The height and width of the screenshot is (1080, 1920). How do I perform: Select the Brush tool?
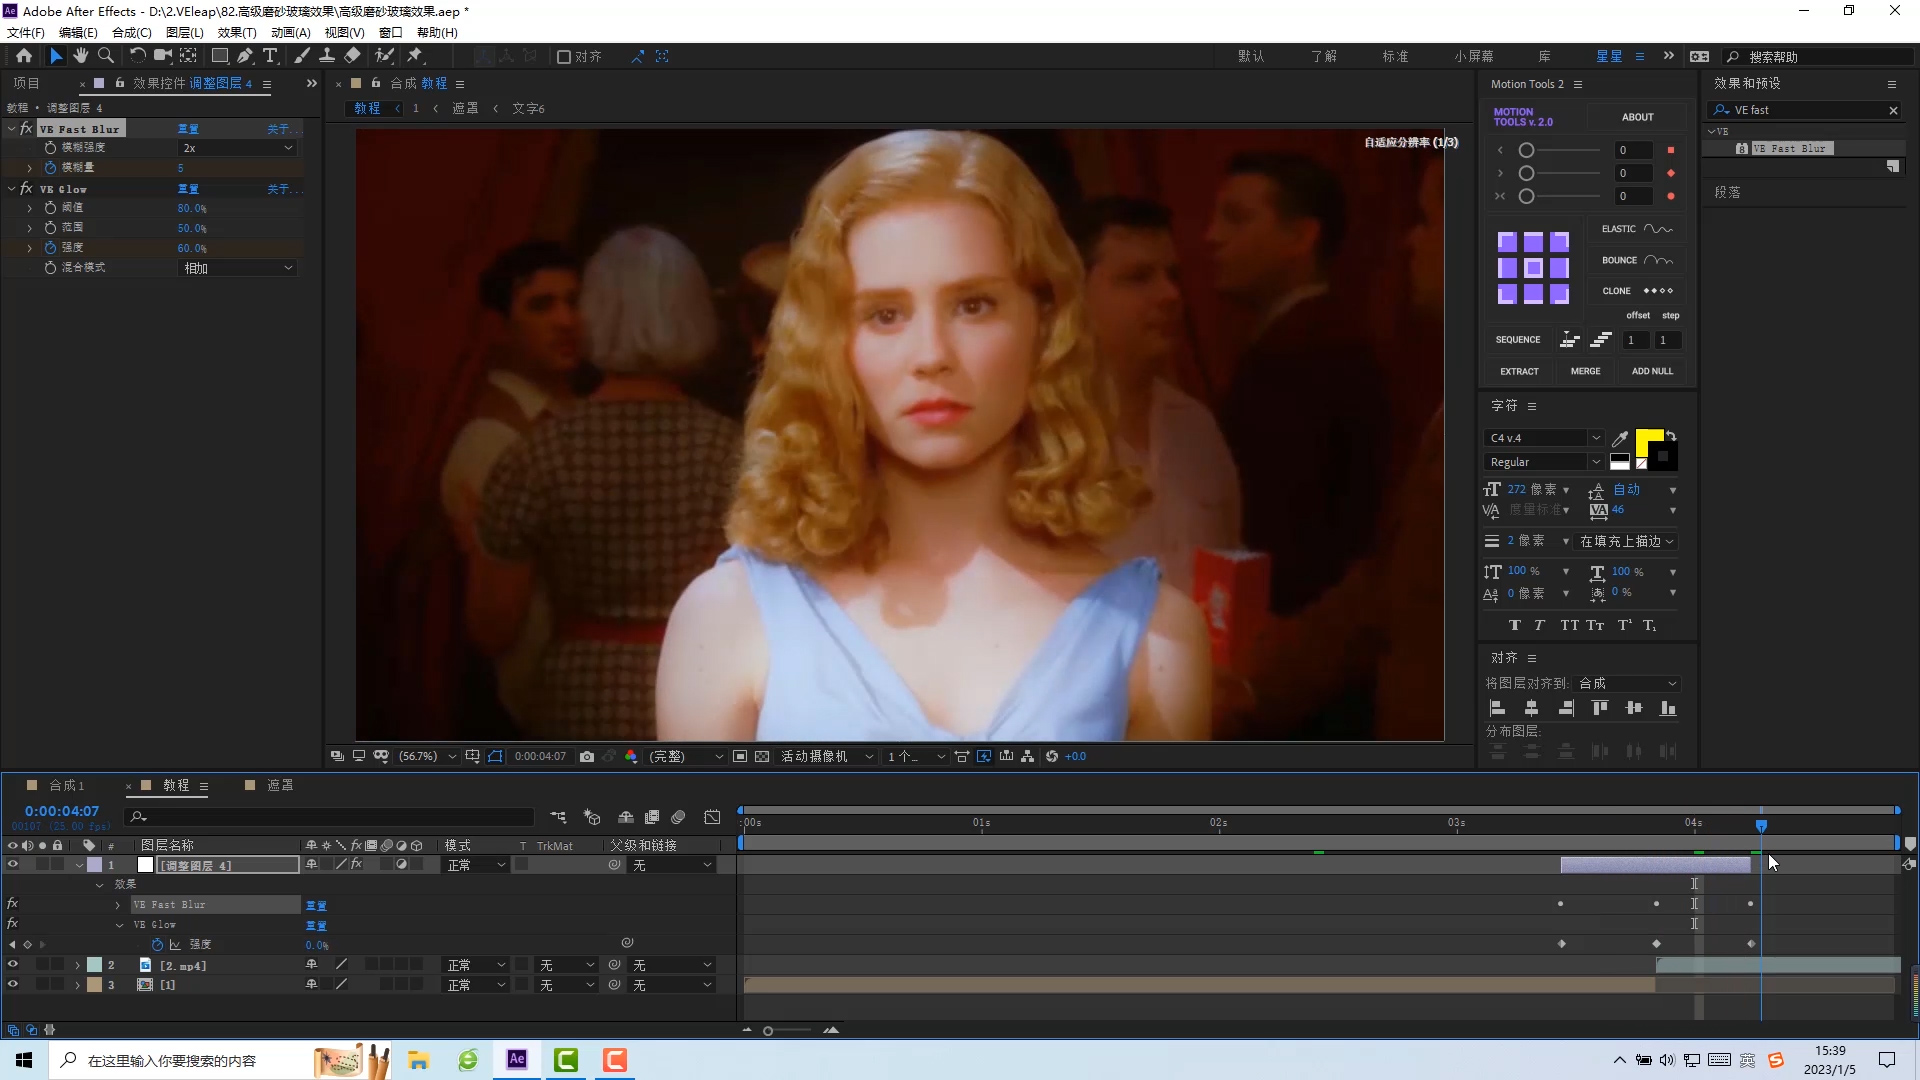(302, 56)
